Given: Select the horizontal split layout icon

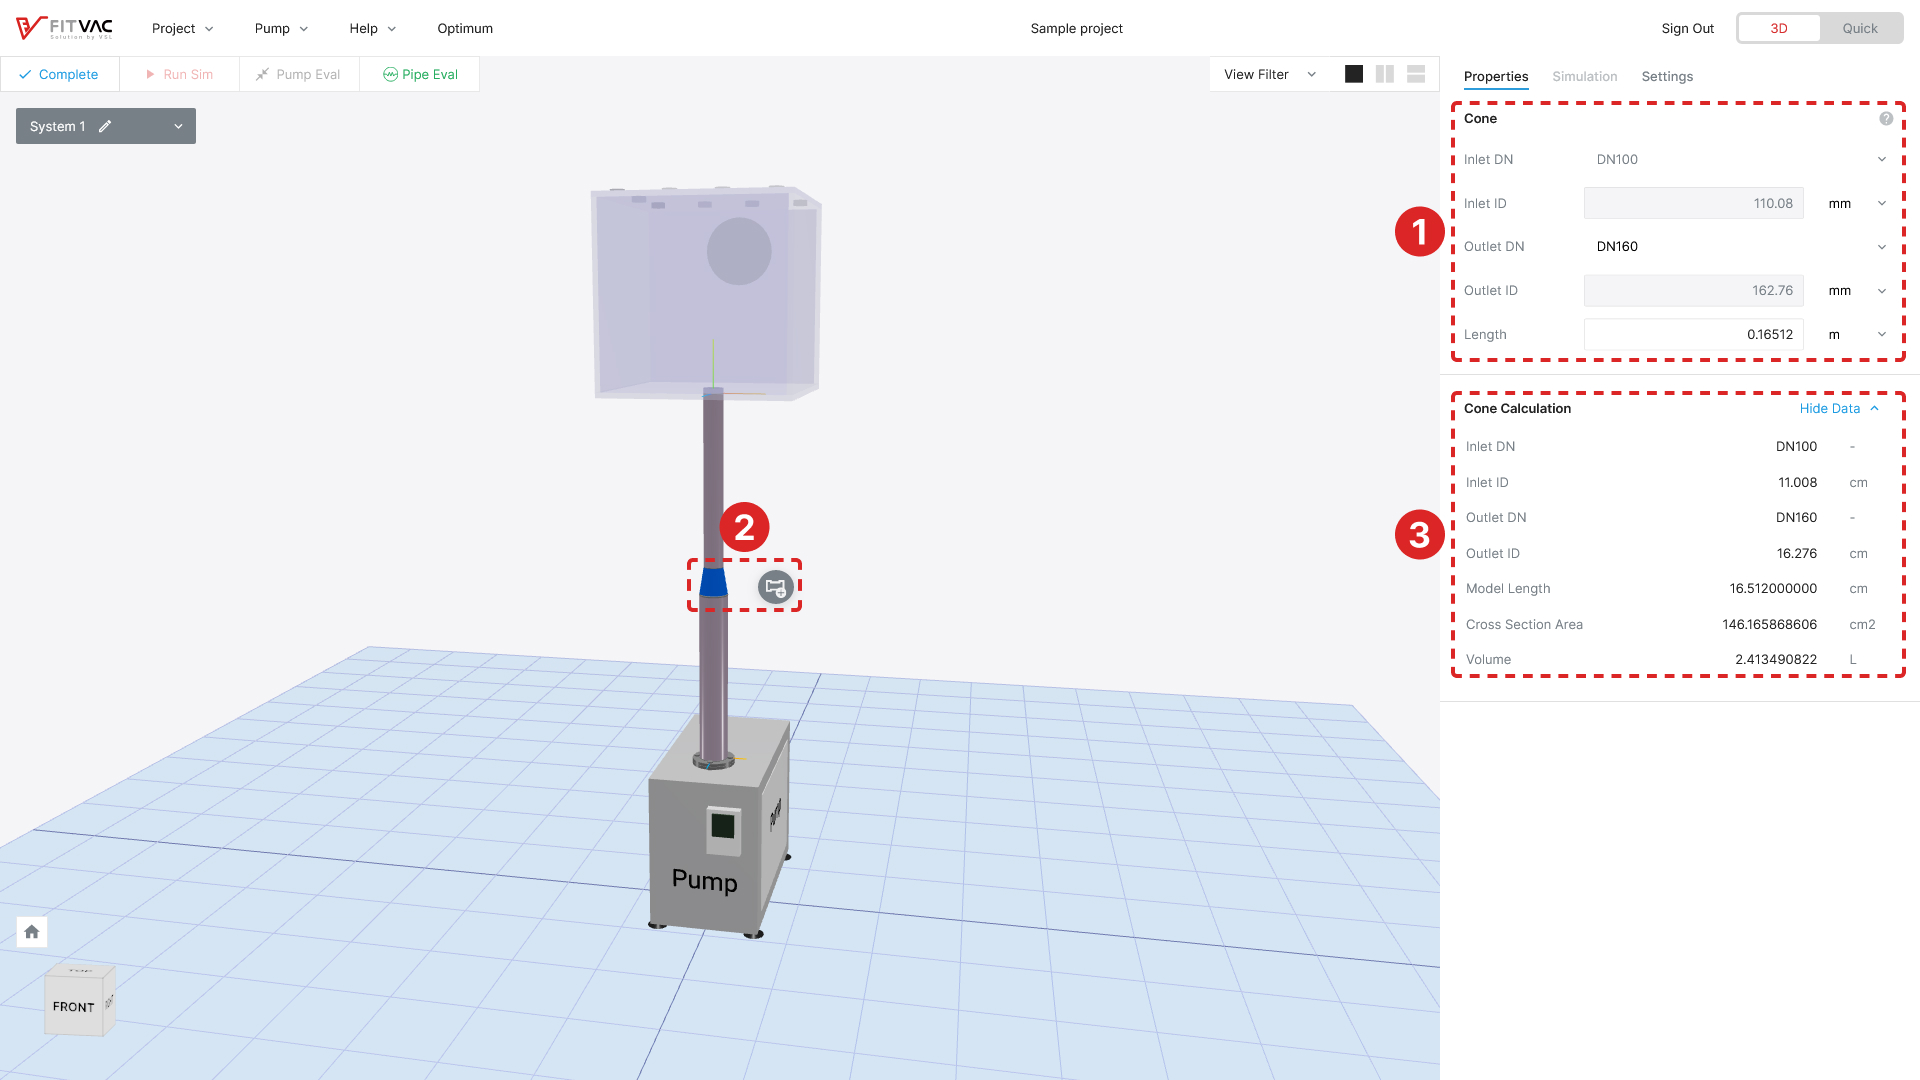Looking at the screenshot, I should click(x=1416, y=74).
